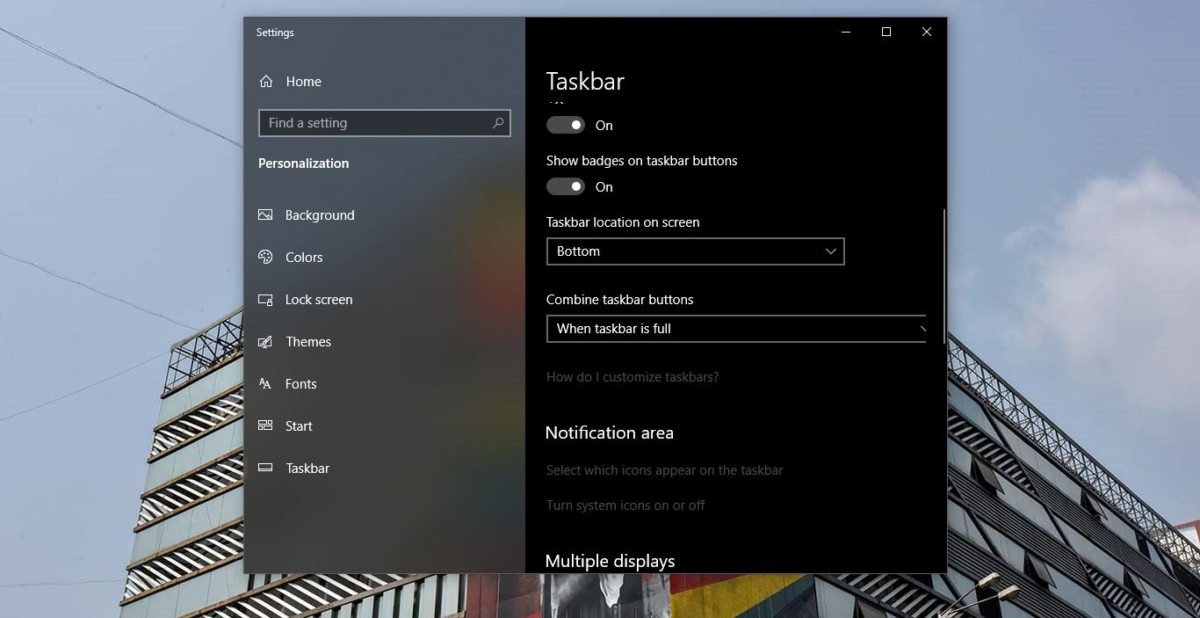Select the Background personalization icon
This screenshot has width=1200, height=618.
point(266,214)
